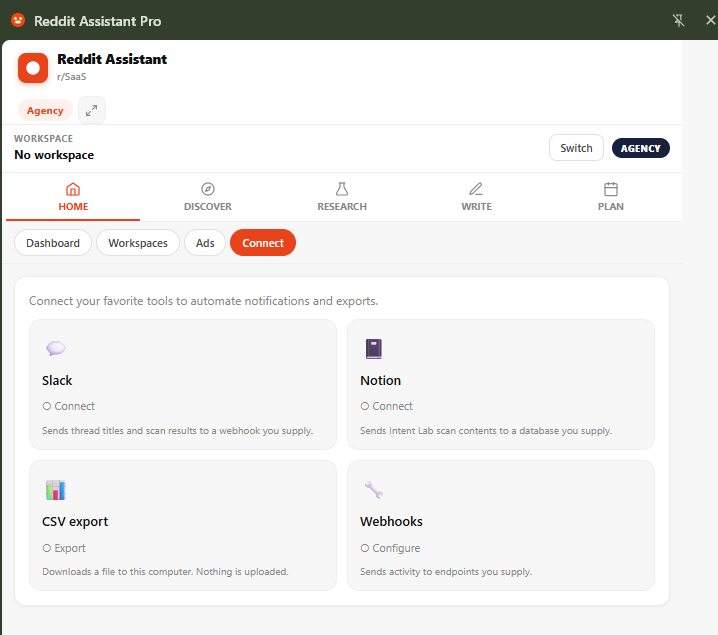Click the home house icon
The width and height of the screenshot is (718, 635).
(73, 189)
